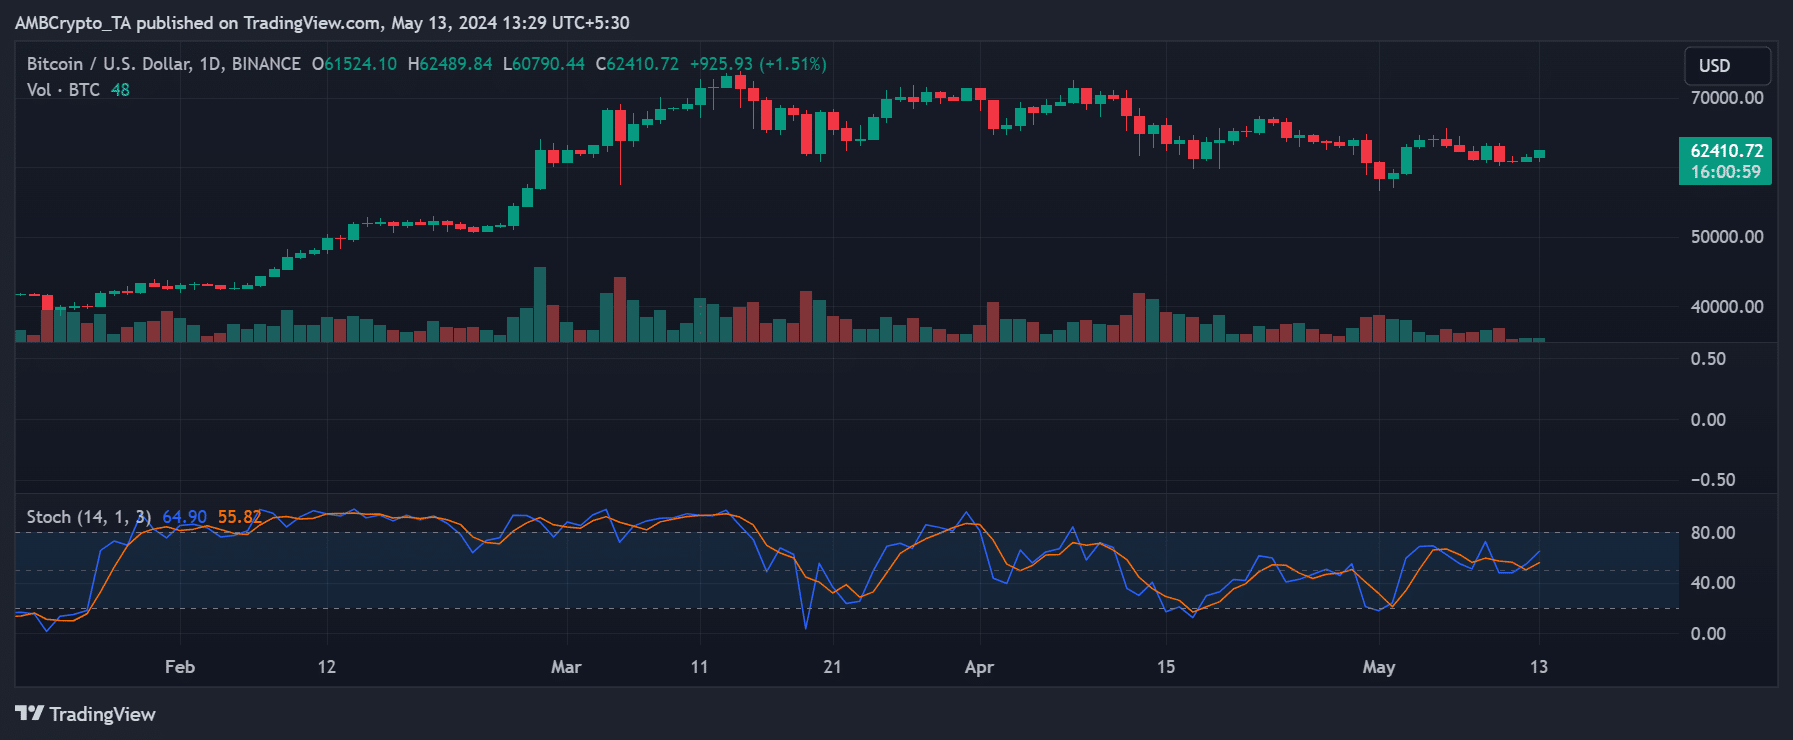The image size is (1793, 740).
Task: Click the close price C62410.72
Action: [637, 64]
